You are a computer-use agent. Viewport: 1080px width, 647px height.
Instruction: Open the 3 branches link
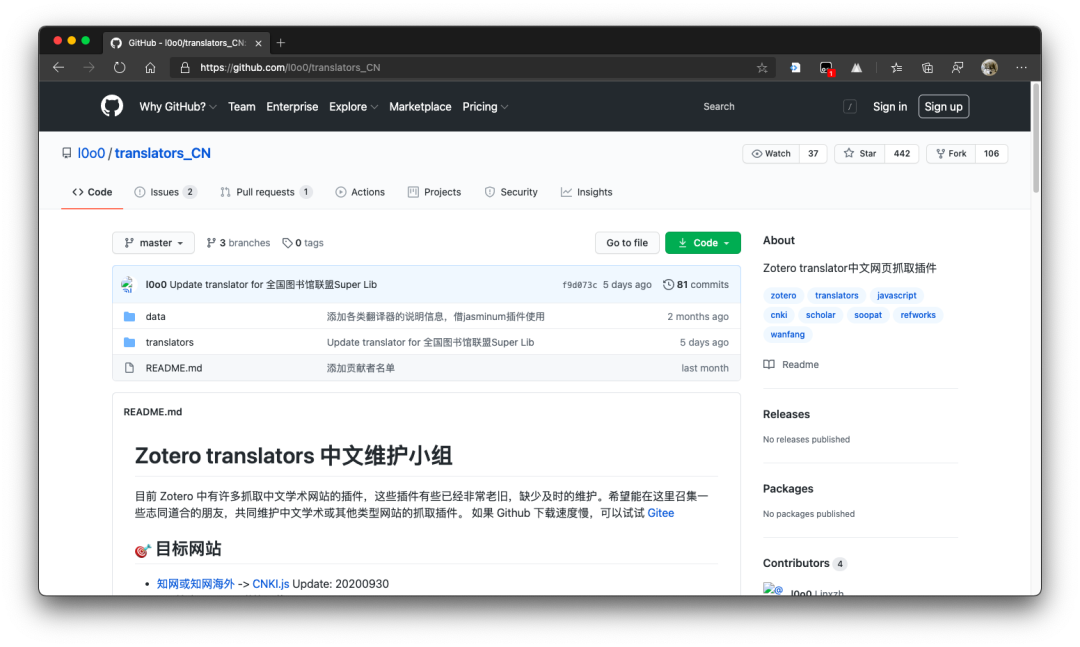pos(238,243)
